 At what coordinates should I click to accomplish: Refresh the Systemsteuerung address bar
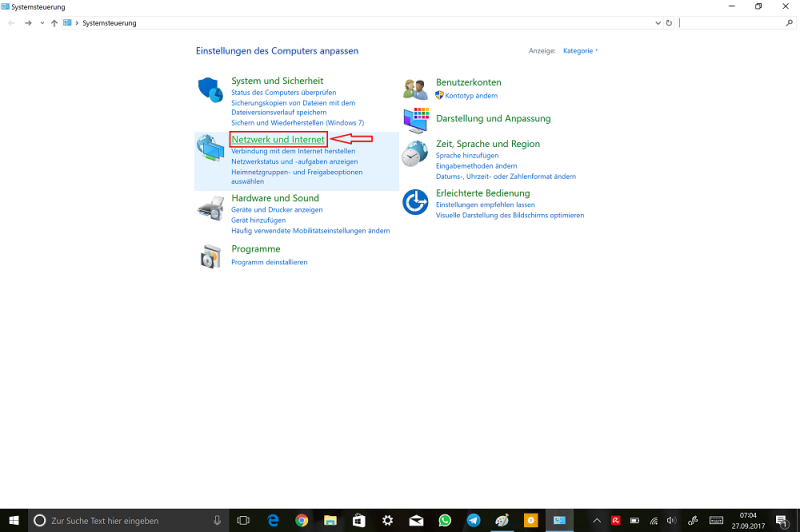(x=669, y=23)
